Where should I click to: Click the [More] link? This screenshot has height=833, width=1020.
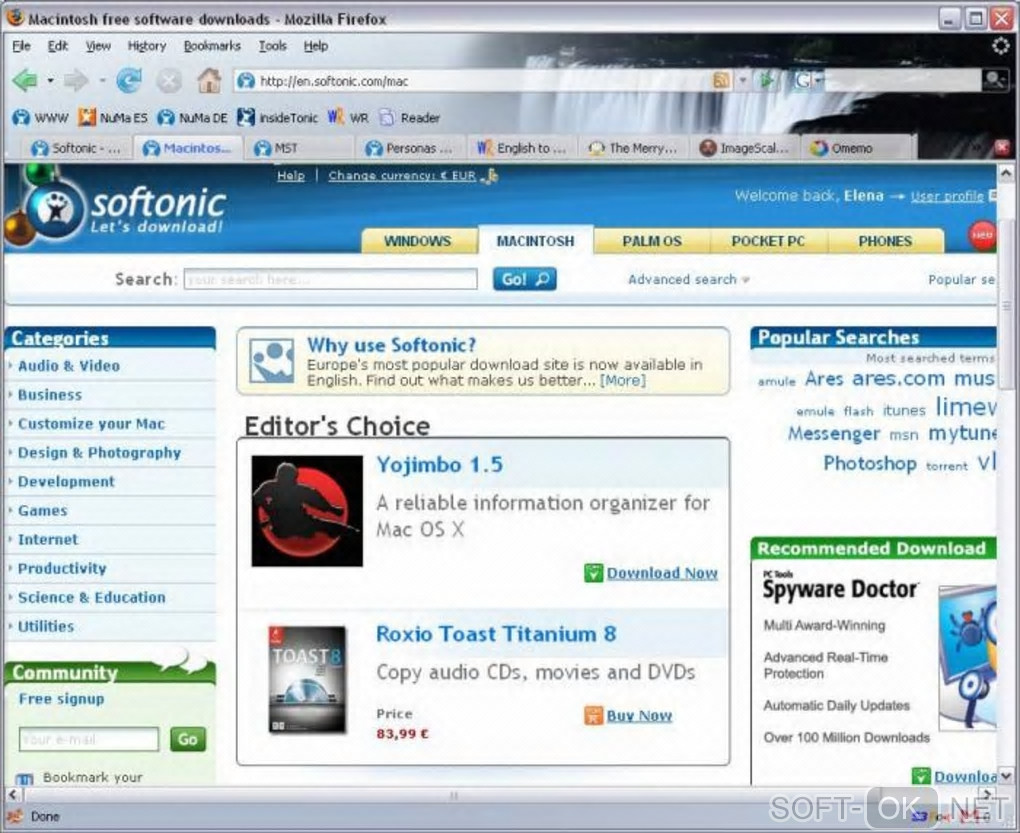coord(623,380)
